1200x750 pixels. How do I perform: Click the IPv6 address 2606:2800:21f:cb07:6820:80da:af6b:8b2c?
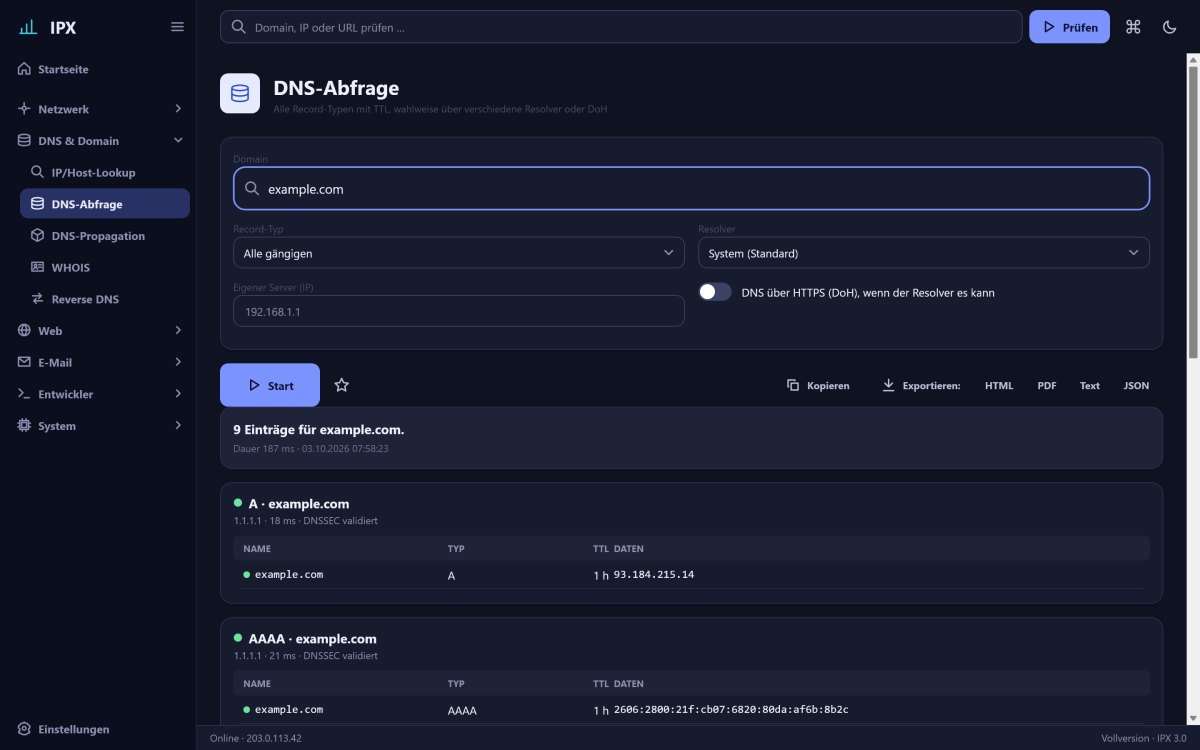coord(731,709)
